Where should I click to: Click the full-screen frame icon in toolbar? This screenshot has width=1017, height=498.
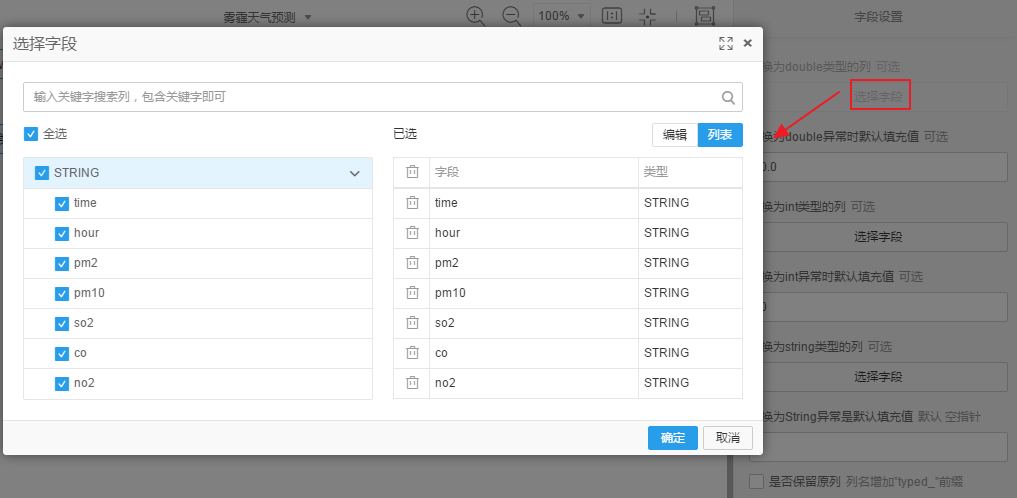[705, 16]
